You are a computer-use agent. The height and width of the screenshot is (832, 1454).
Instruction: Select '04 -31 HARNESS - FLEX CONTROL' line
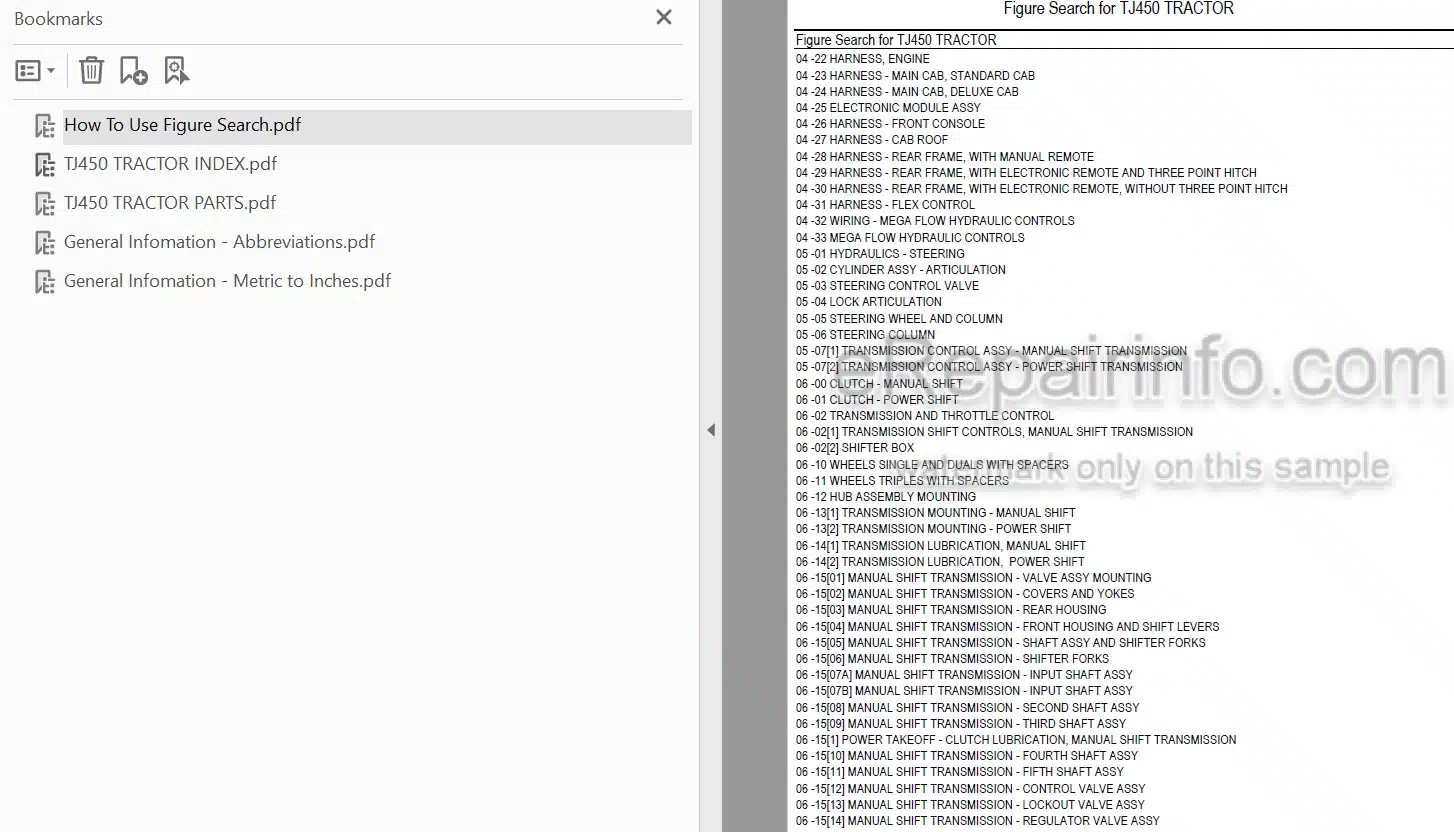[x=885, y=204]
